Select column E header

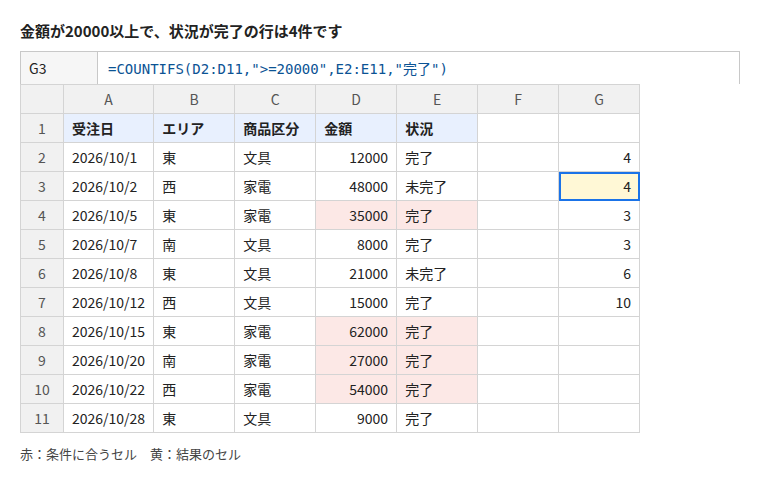[437, 99]
